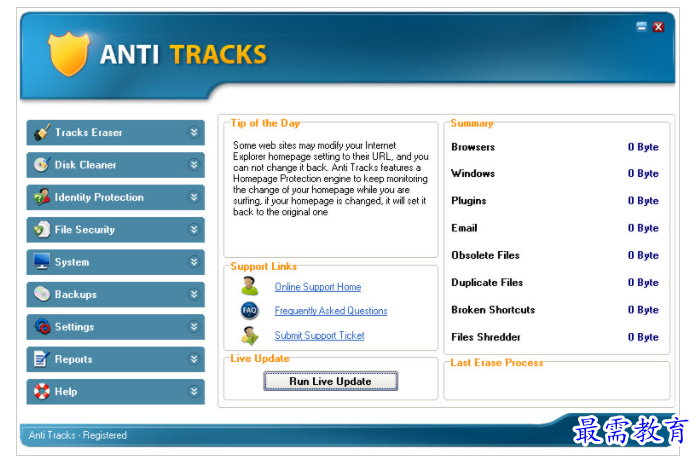
Task: Click the Browsers summary label
Action: point(473,147)
